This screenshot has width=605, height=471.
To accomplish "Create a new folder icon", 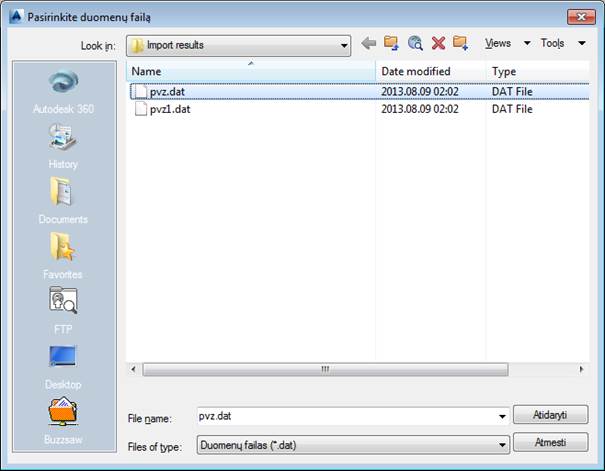I will click(460, 43).
